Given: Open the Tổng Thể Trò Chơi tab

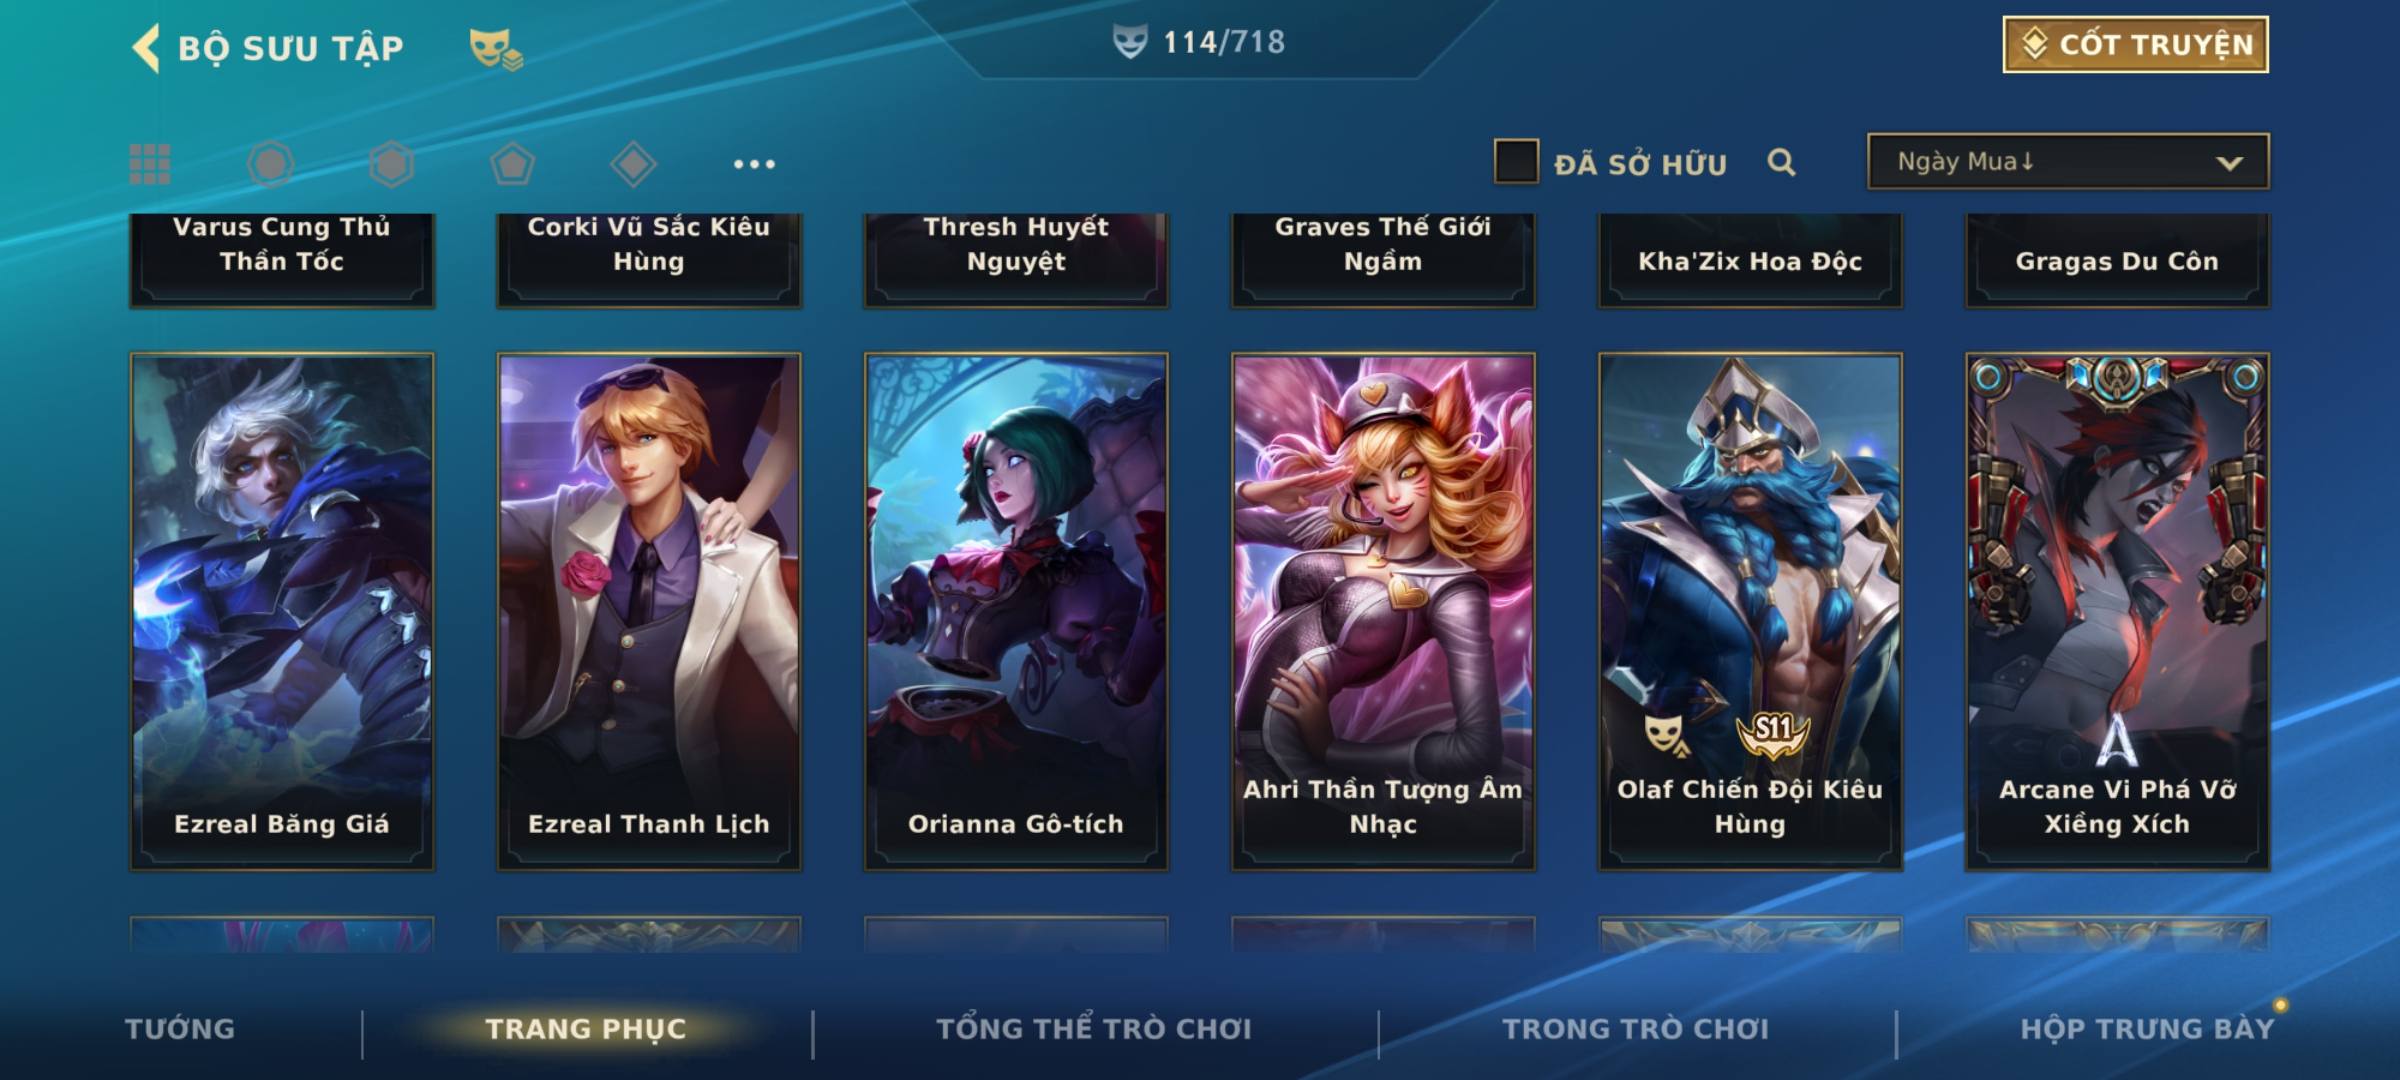Looking at the screenshot, I should tap(1094, 1029).
